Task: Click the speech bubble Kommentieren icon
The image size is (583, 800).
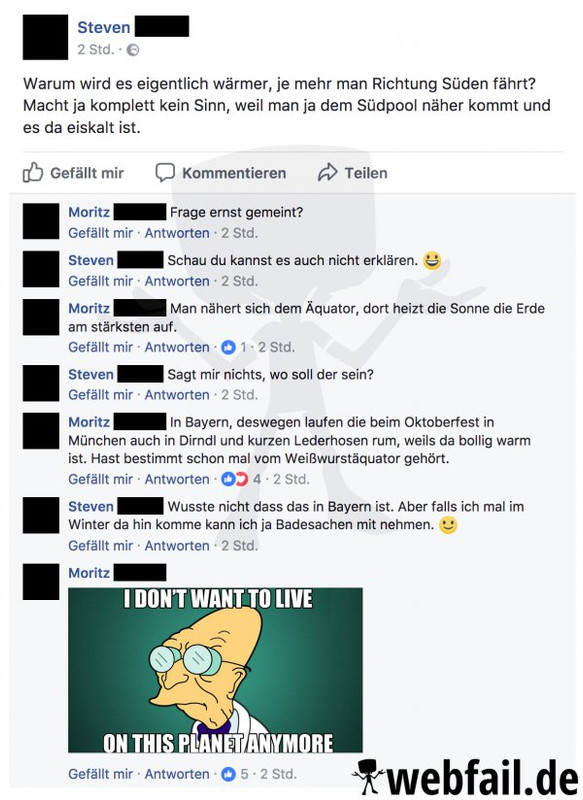Action: (165, 172)
